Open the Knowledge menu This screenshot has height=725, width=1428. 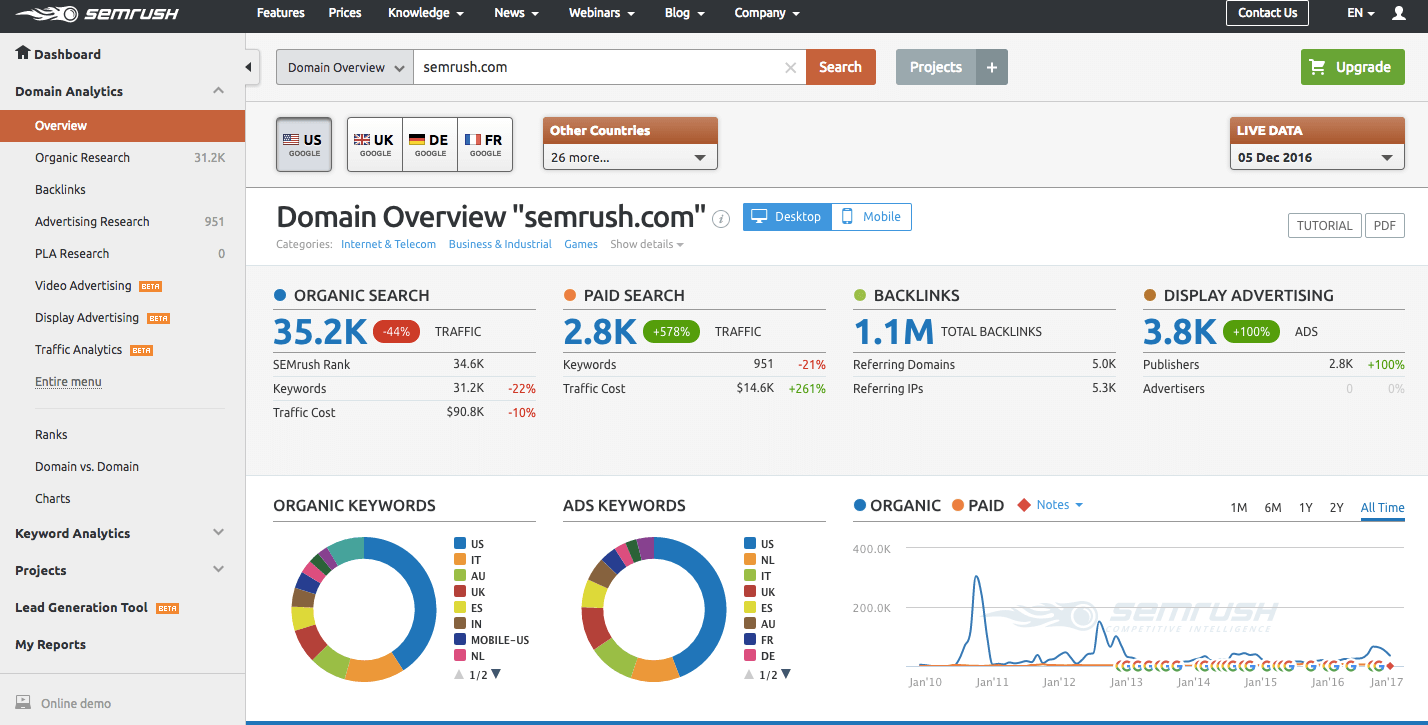click(x=426, y=13)
